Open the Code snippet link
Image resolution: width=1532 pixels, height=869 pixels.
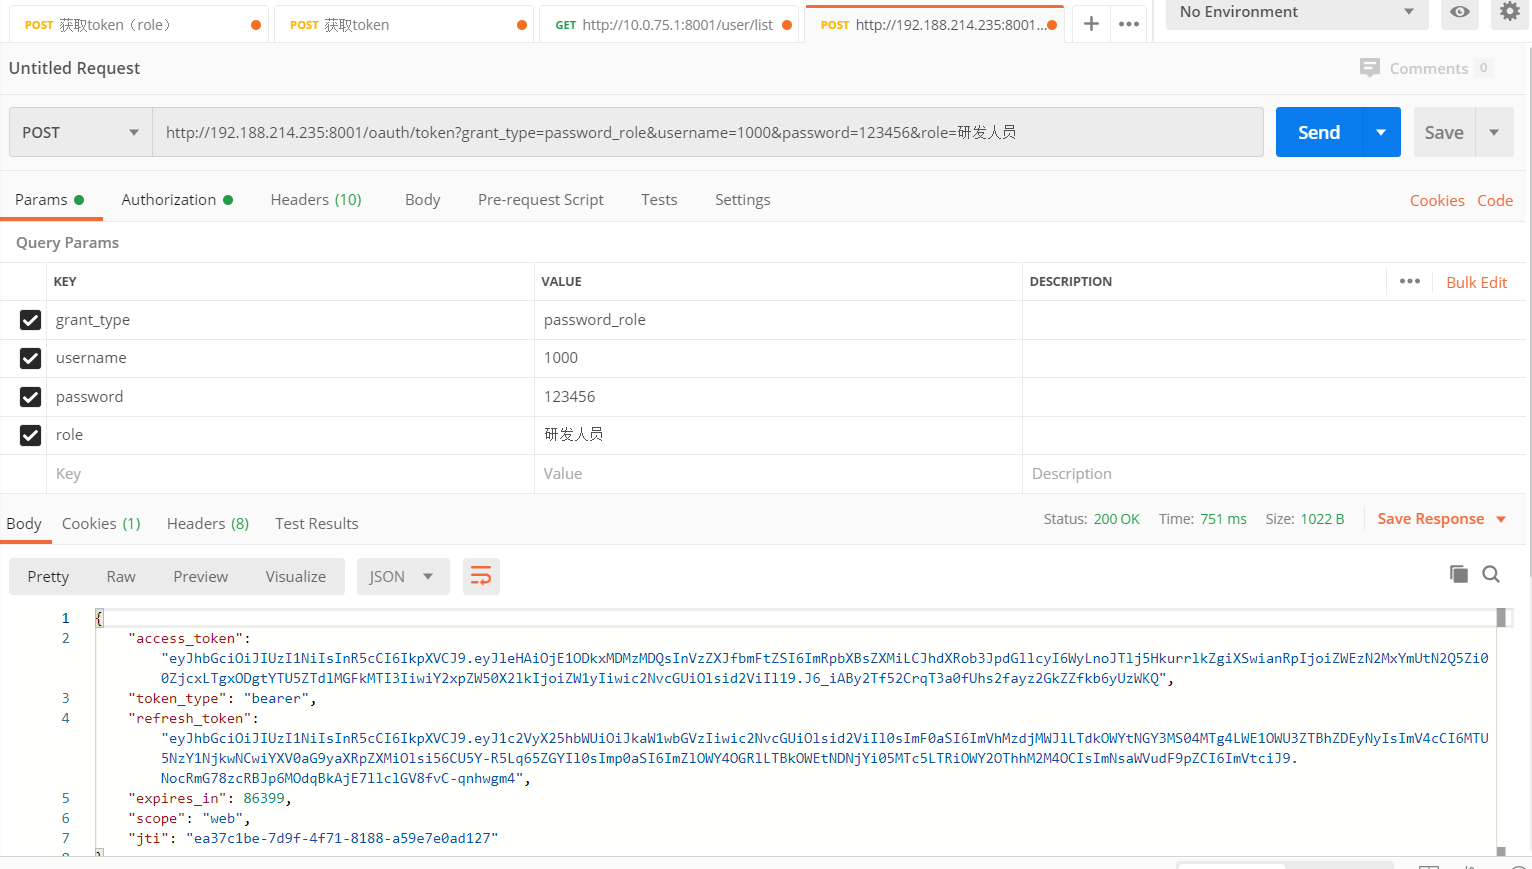tap(1495, 201)
